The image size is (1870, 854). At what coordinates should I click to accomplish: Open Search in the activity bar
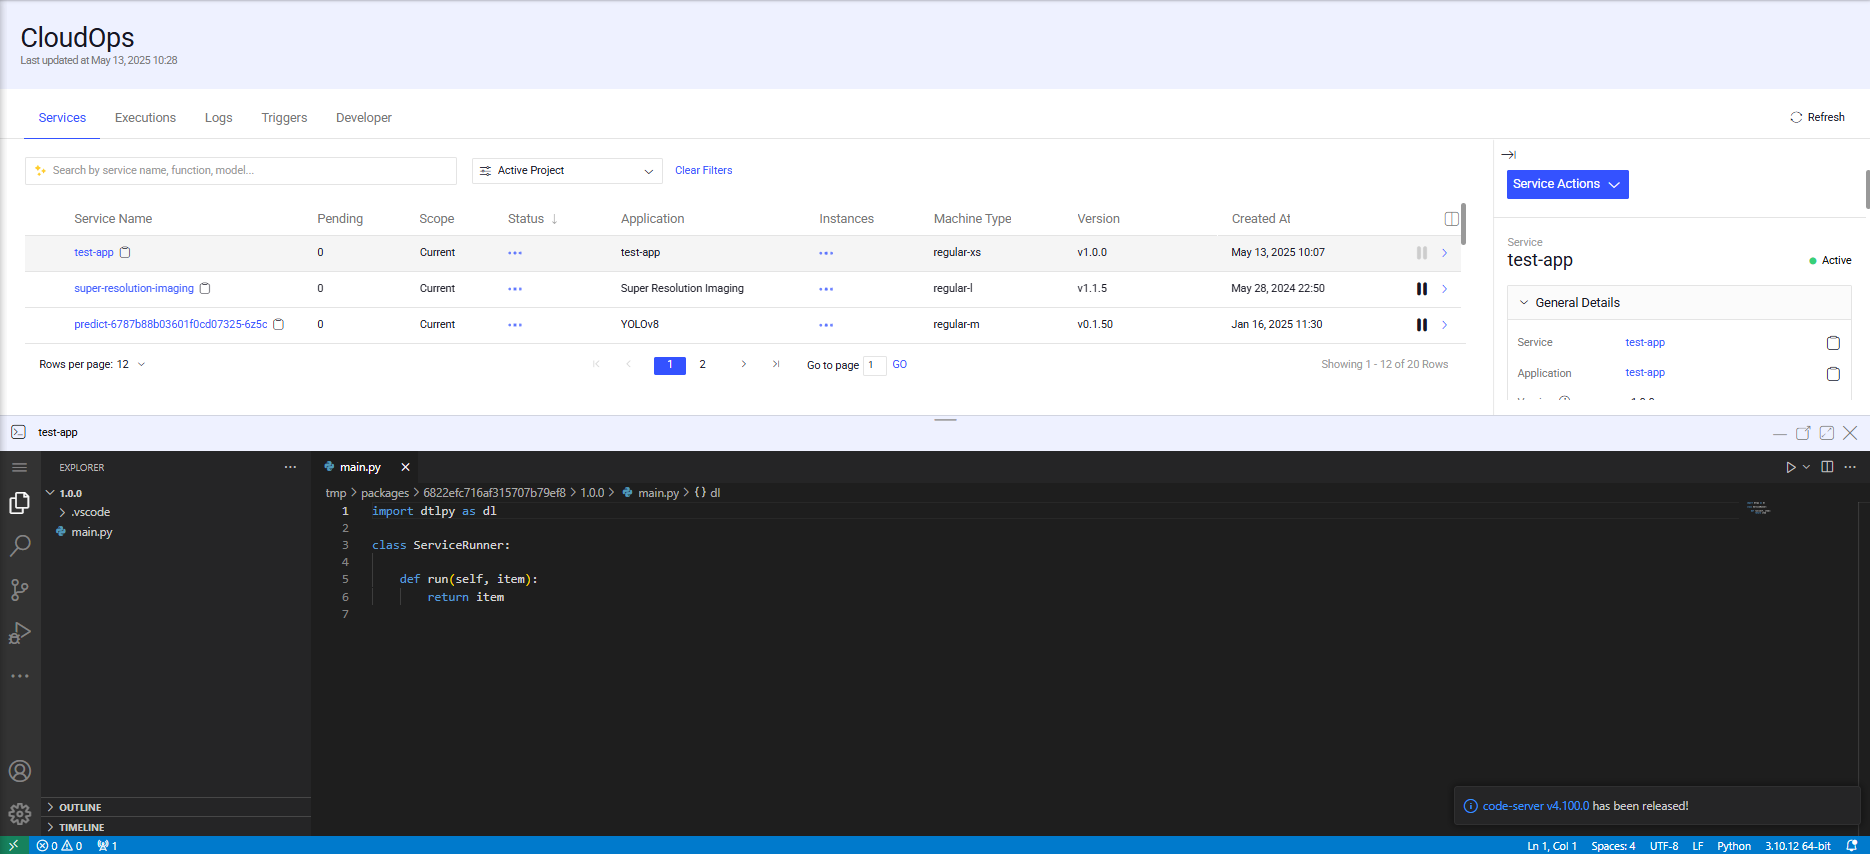[19, 546]
